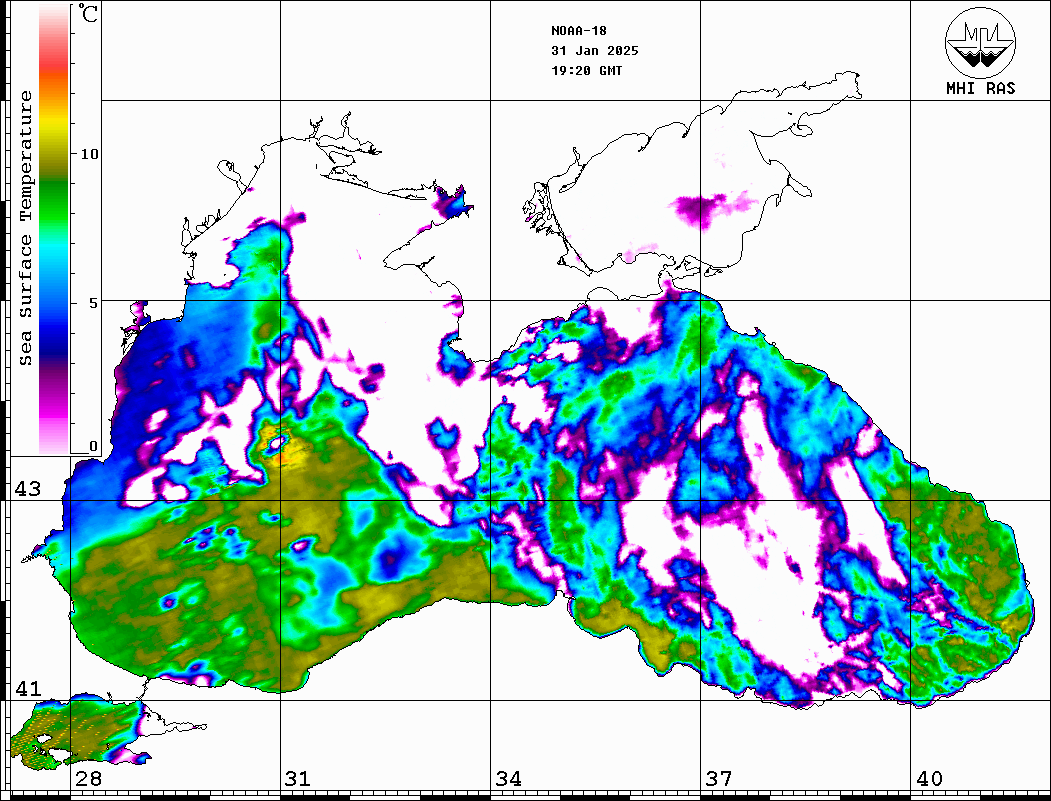Click the °C unit label on the legend
This screenshot has height=801, width=1051.
(88, 13)
